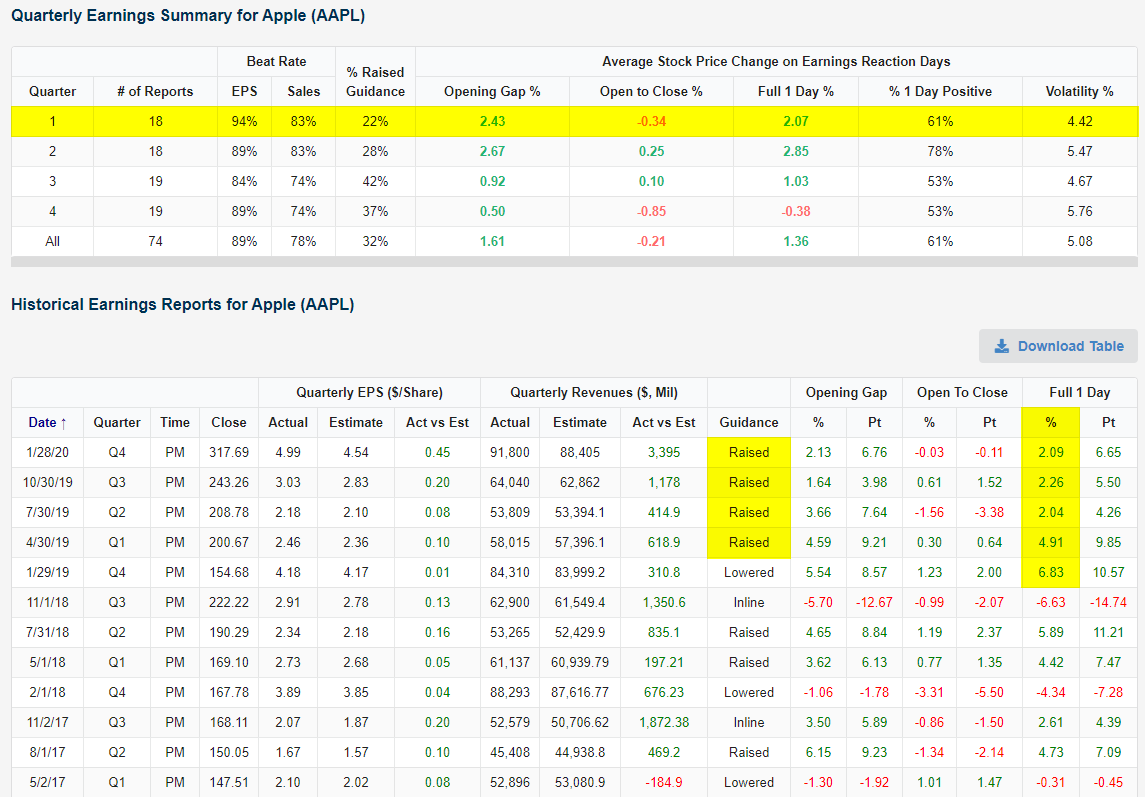1145x797 pixels.
Task: Sort summary by Volatility % header
Action: [x=1079, y=91]
